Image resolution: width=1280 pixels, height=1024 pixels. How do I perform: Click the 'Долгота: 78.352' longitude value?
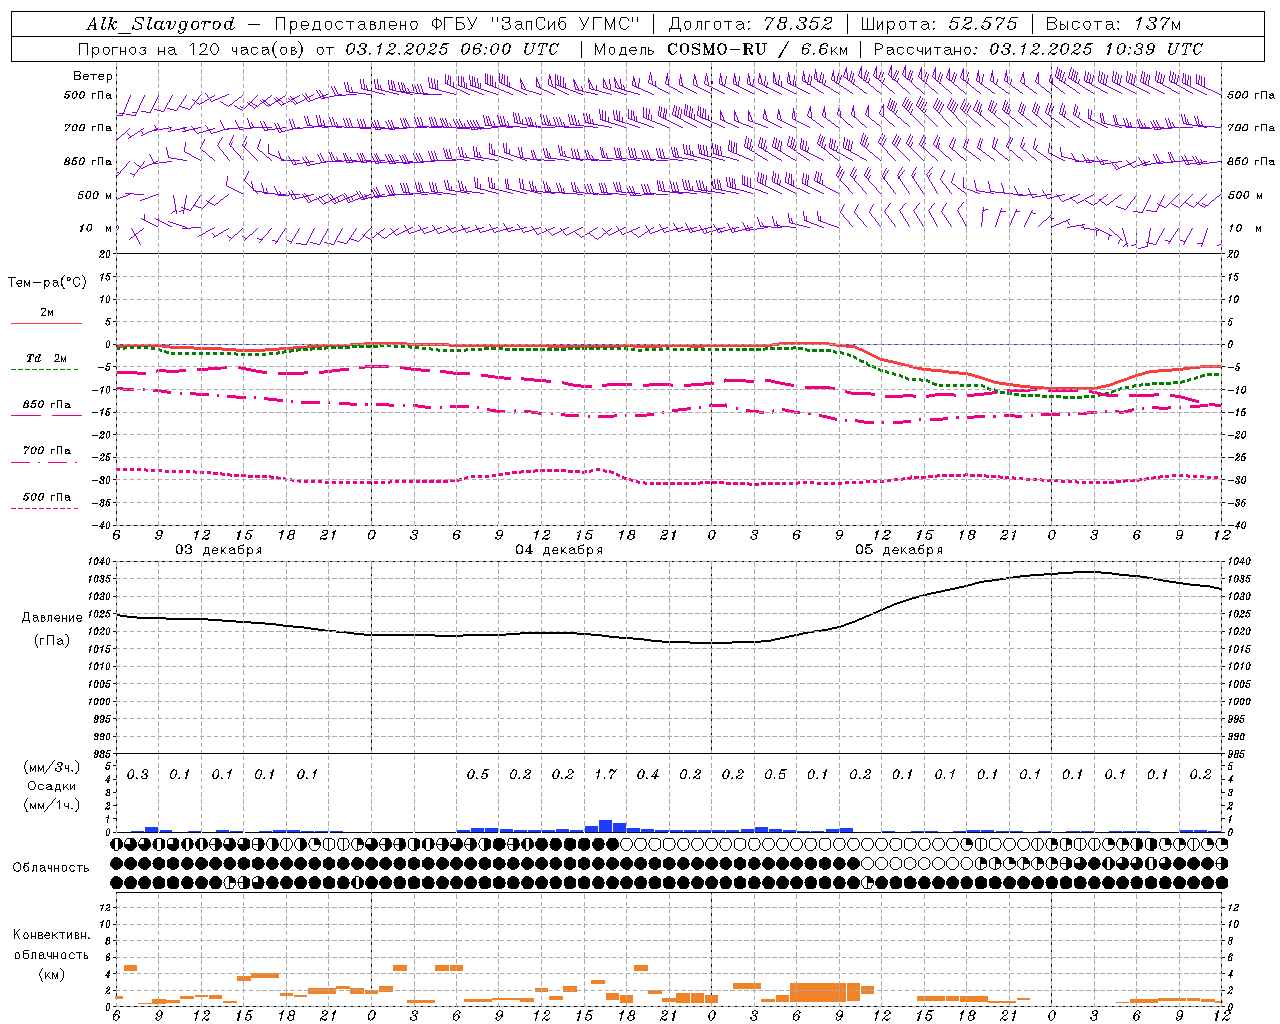point(750,24)
